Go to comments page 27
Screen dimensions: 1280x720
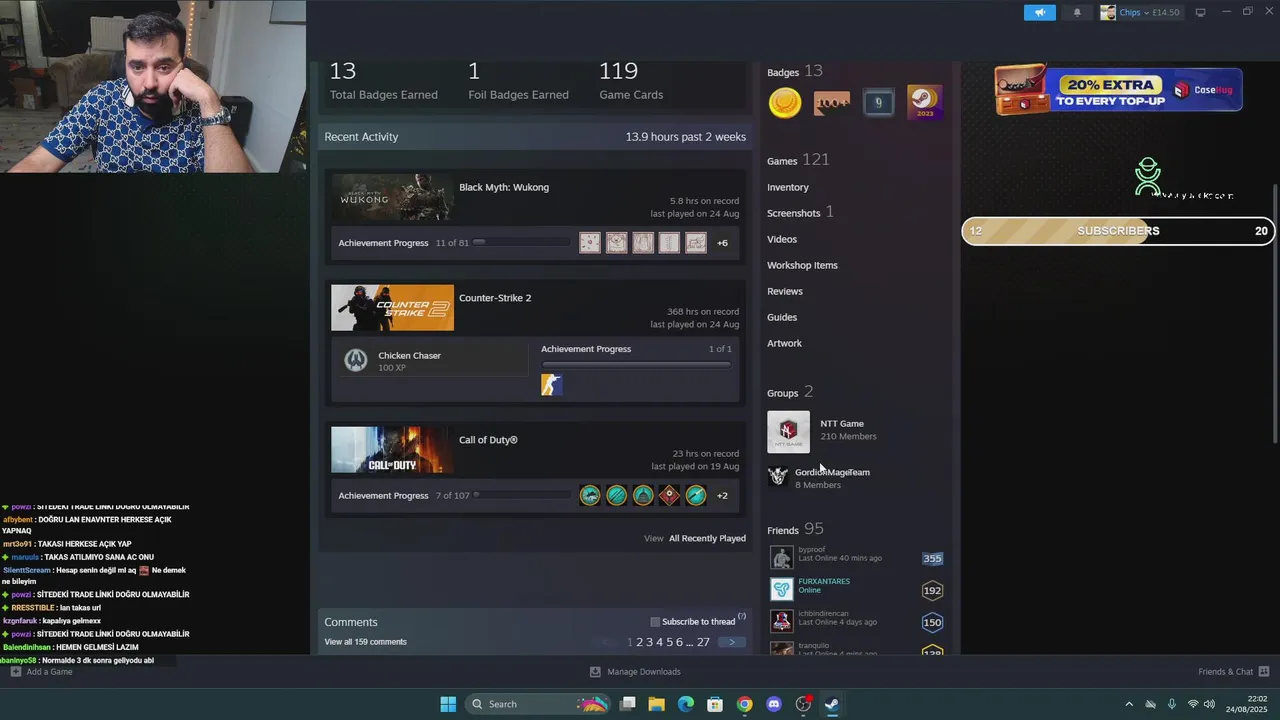coord(703,642)
